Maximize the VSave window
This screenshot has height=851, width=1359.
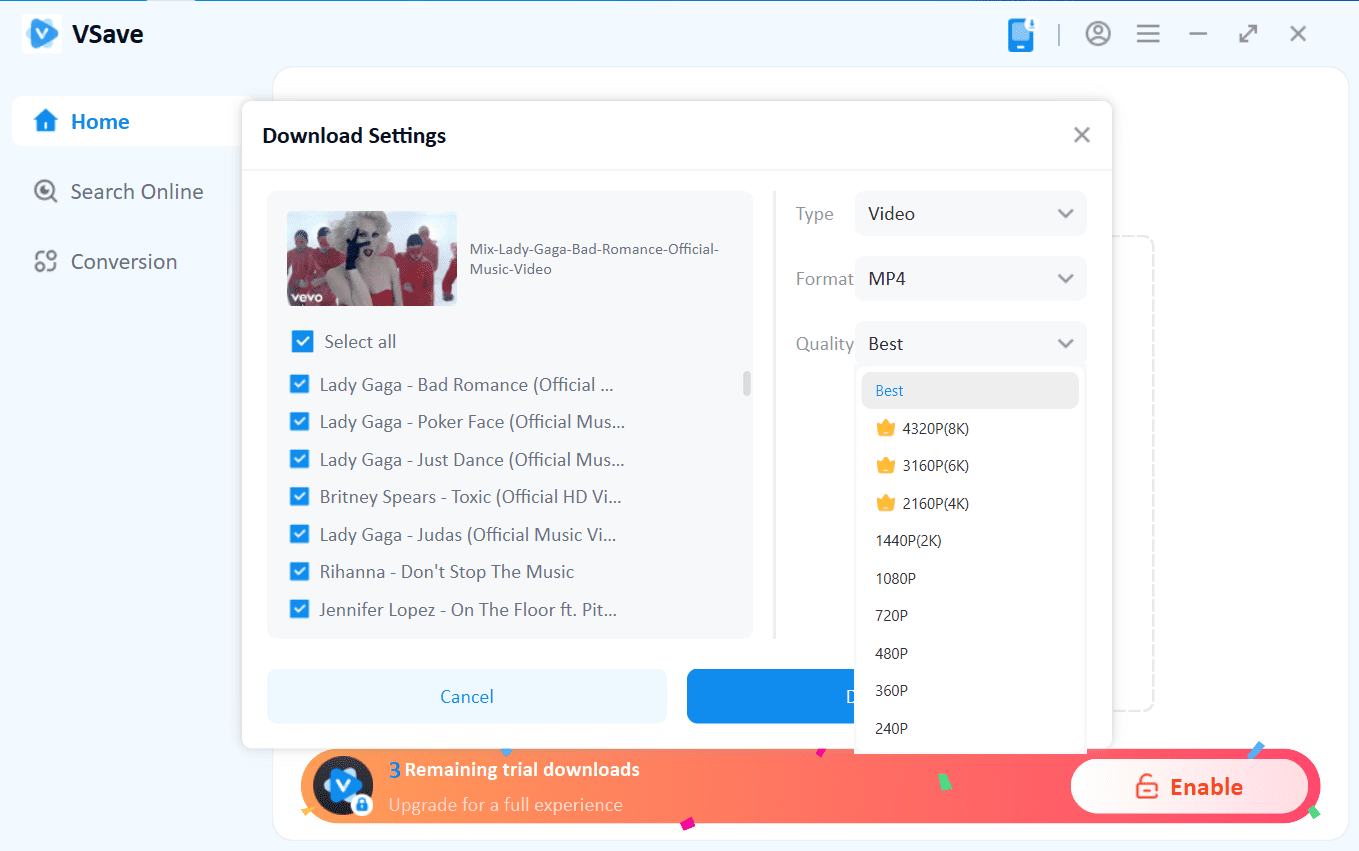[1248, 34]
